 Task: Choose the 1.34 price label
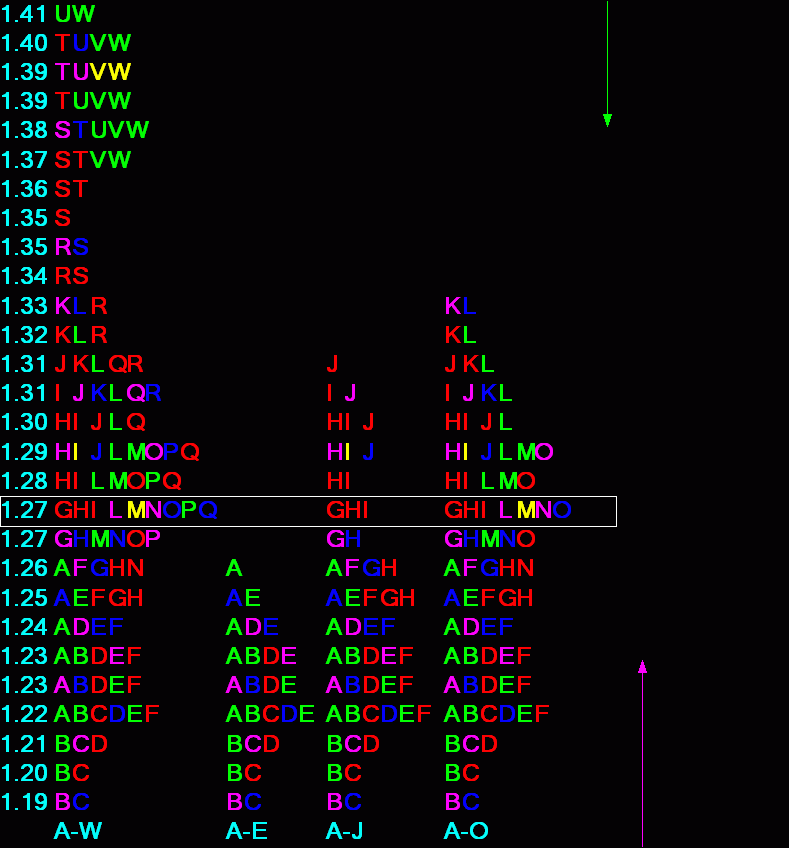[x=24, y=276]
